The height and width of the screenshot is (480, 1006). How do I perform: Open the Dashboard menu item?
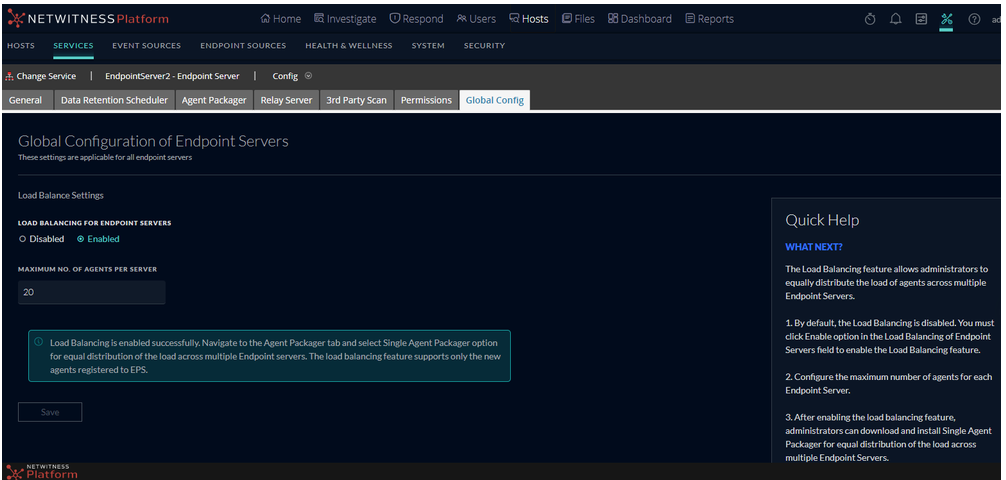coord(642,19)
